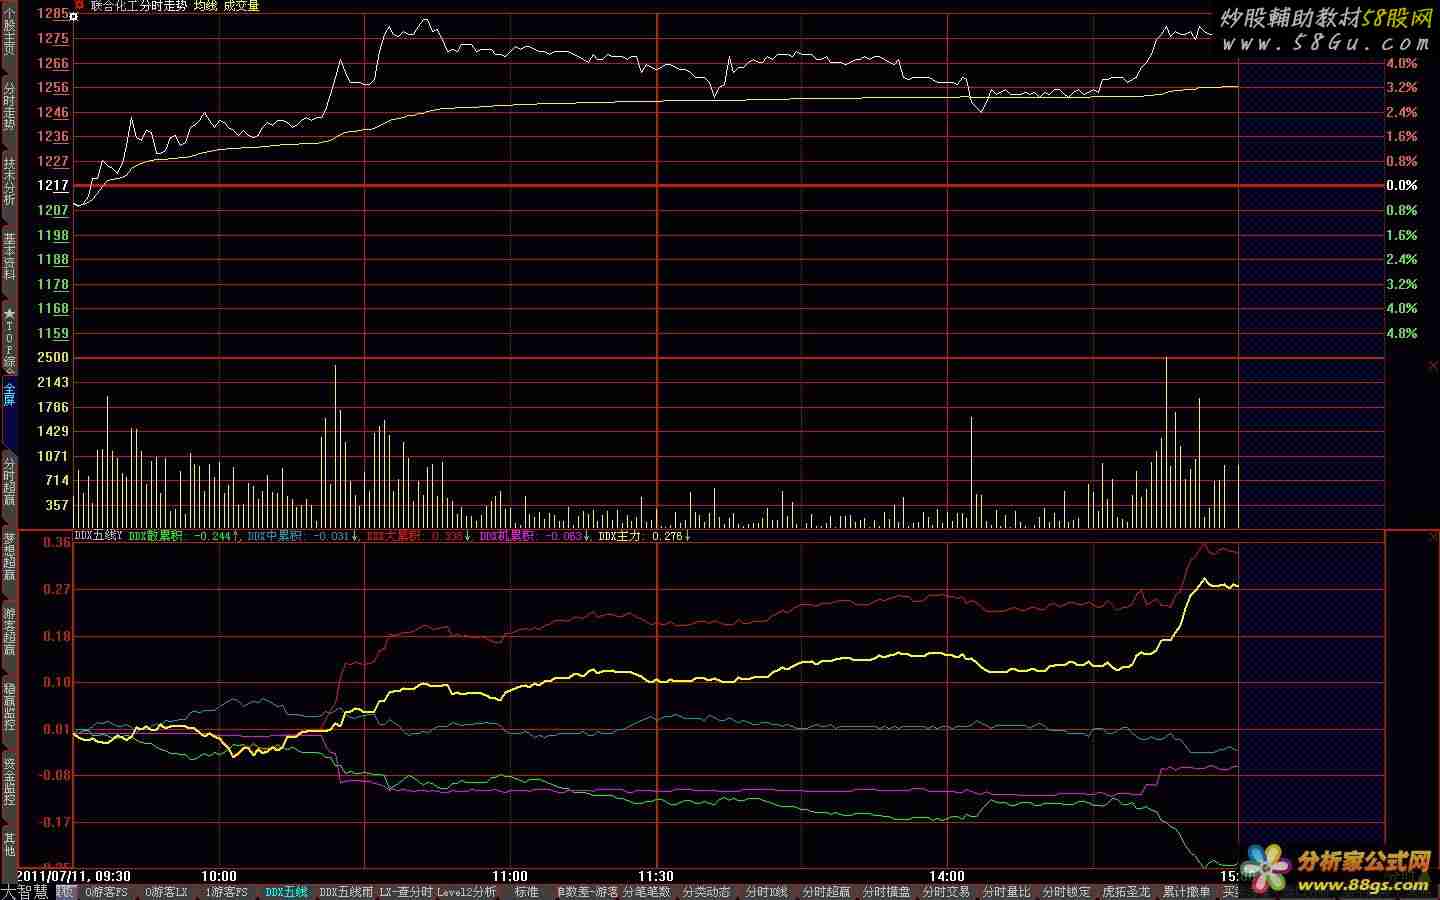This screenshot has width=1440, height=900.
Task: Select the 1游客FS bottom tab
Action: click(226, 892)
